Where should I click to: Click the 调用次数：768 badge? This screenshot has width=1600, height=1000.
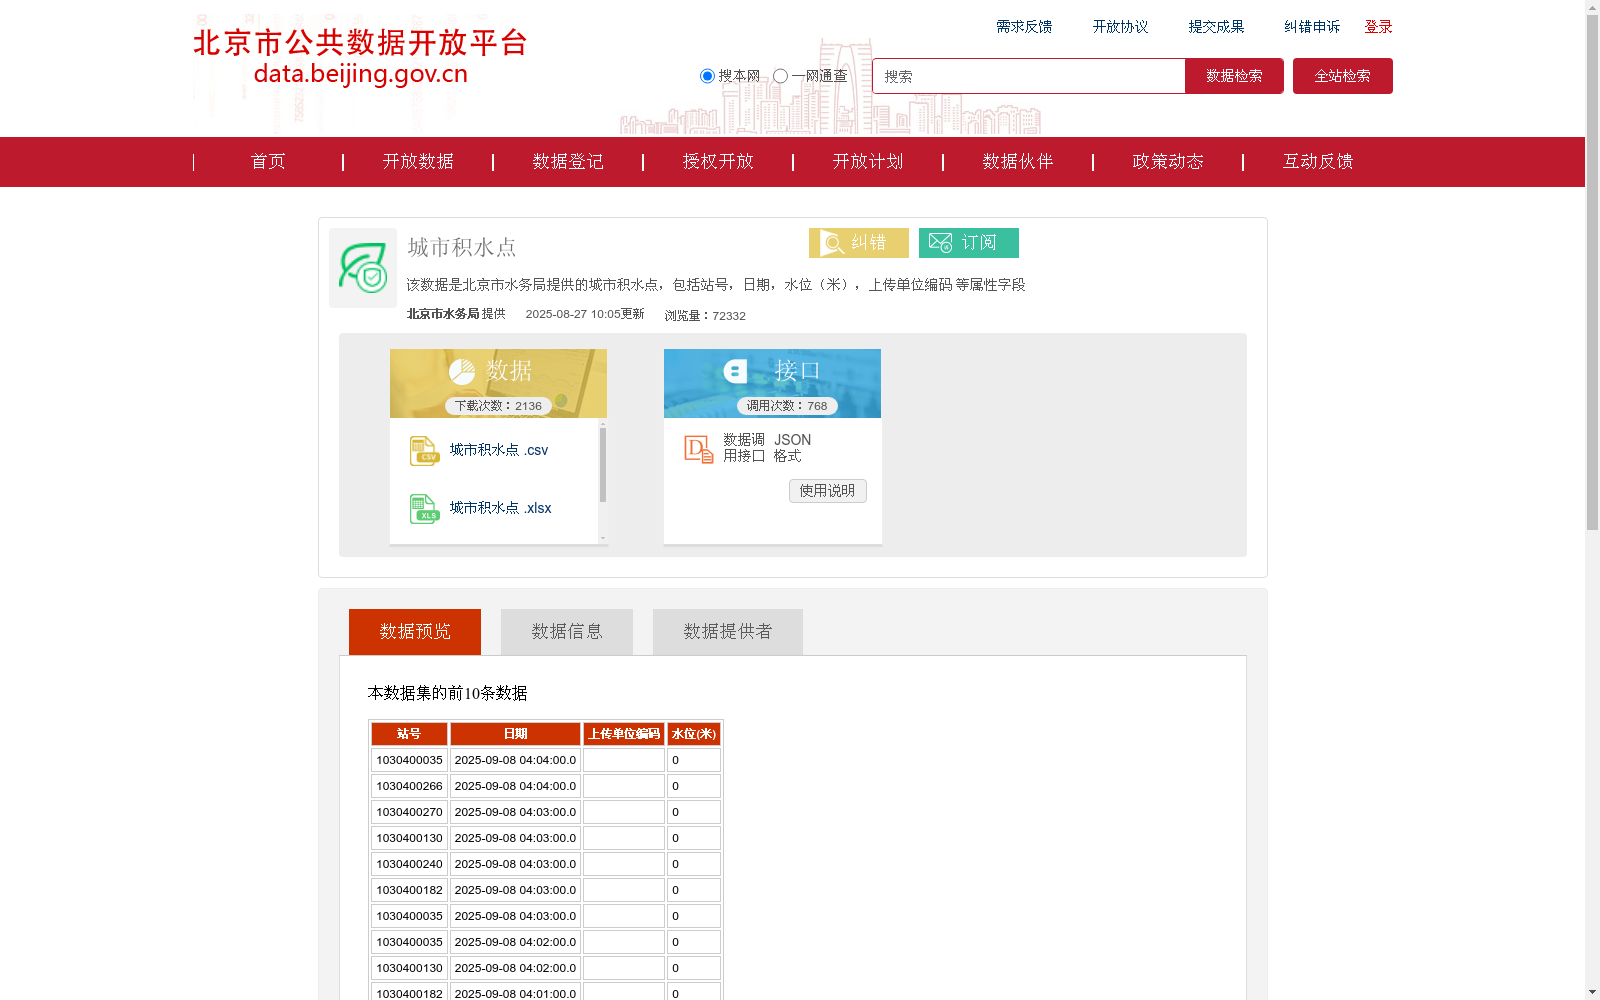pos(787,406)
